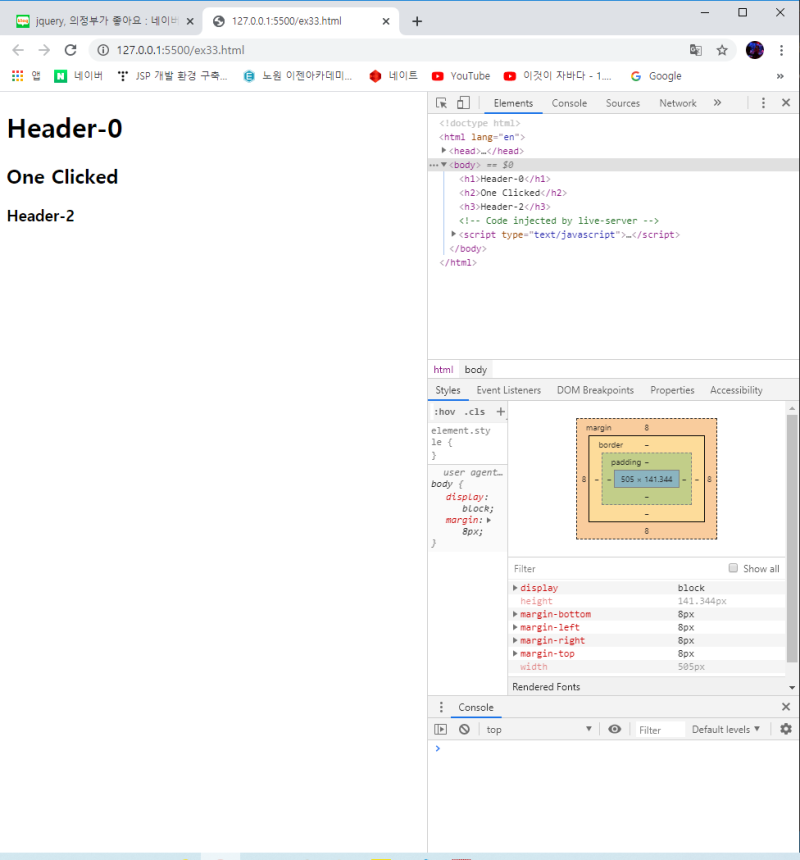Create a live expression using the eye icon
This screenshot has height=860, width=800.
[x=614, y=729]
